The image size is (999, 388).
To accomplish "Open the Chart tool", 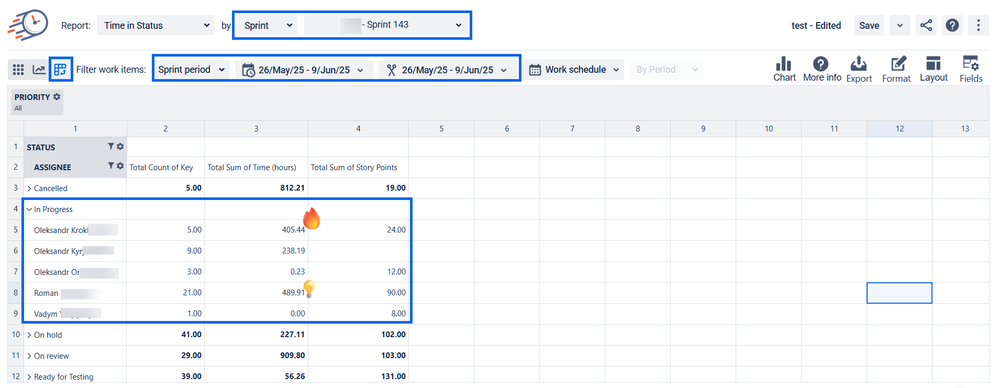I will pyautogui.click(x=784, y=69).
